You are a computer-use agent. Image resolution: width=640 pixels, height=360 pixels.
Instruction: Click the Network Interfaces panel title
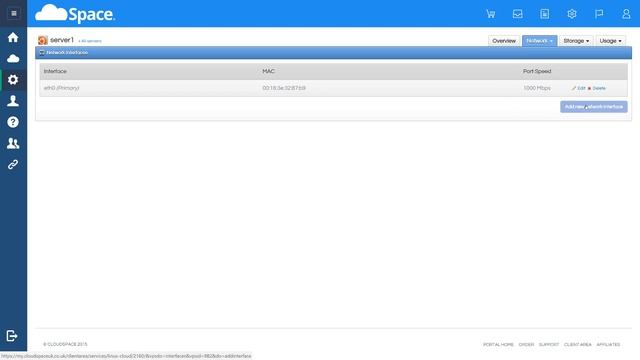click(x=67, y=53)
